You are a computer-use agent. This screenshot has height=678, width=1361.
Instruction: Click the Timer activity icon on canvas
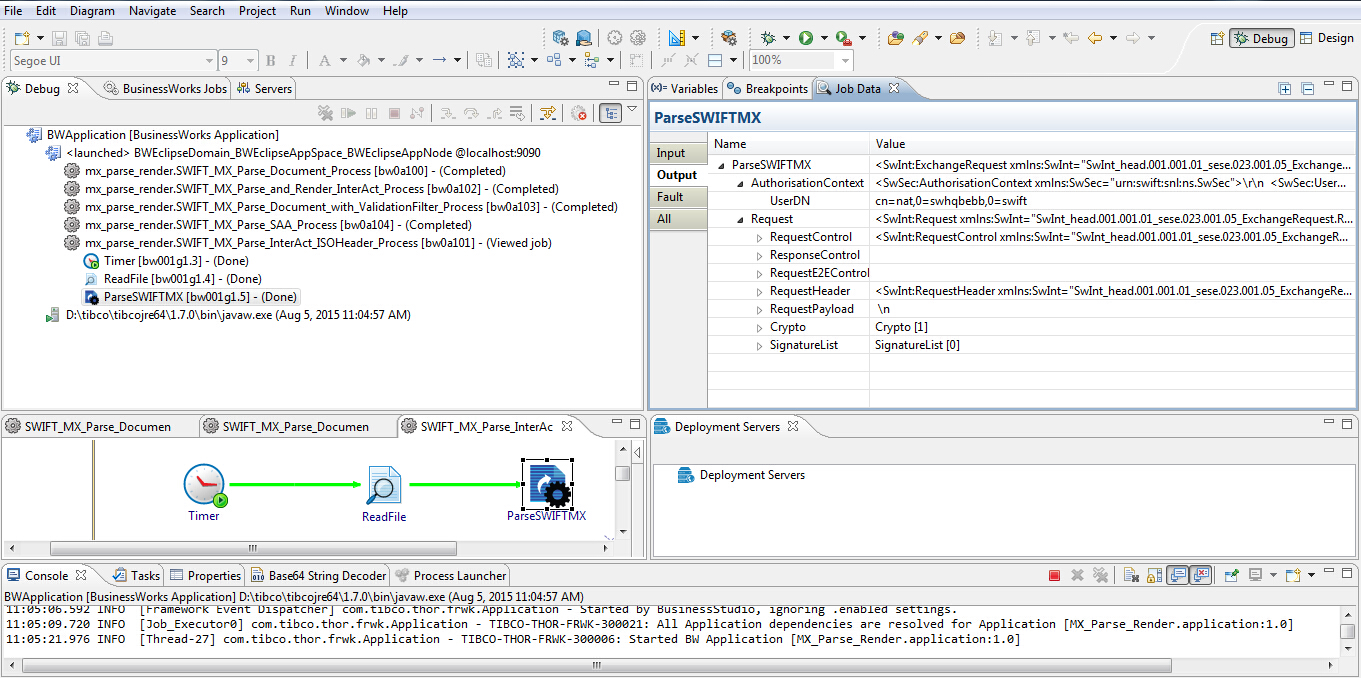click(x=205, y=485)
